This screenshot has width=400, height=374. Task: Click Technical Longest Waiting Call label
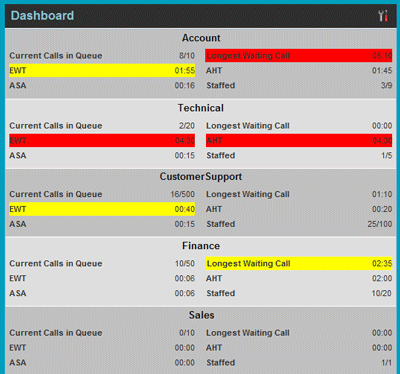pos(248,126)
